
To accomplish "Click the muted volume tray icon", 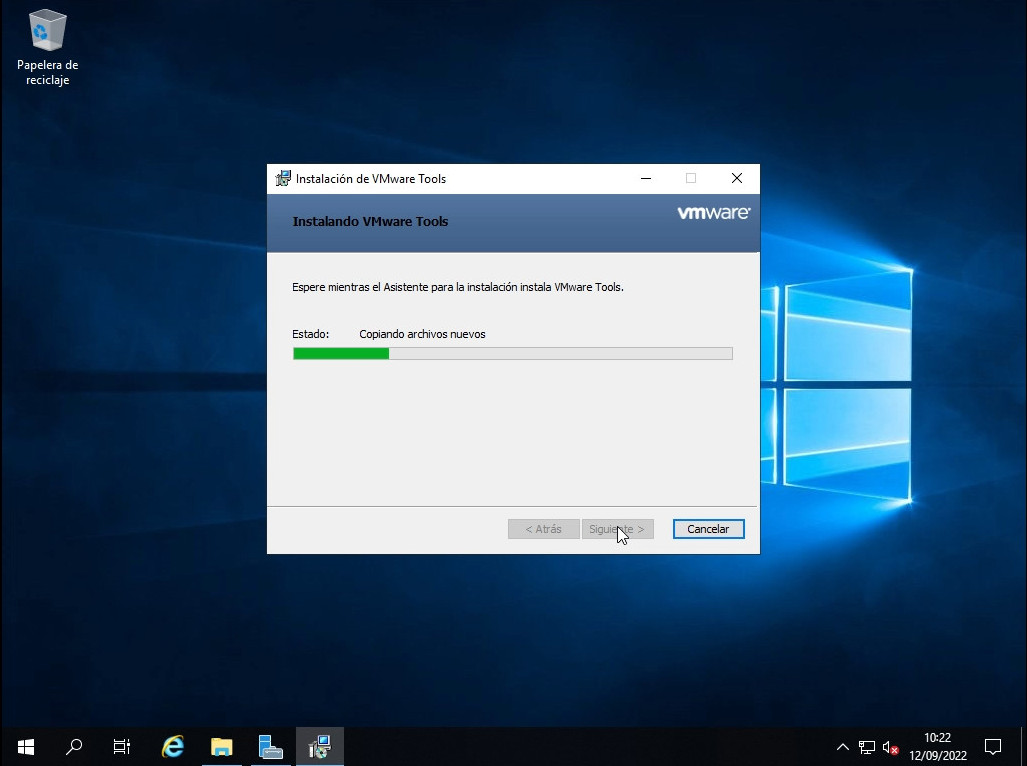I will click(890, 747).
